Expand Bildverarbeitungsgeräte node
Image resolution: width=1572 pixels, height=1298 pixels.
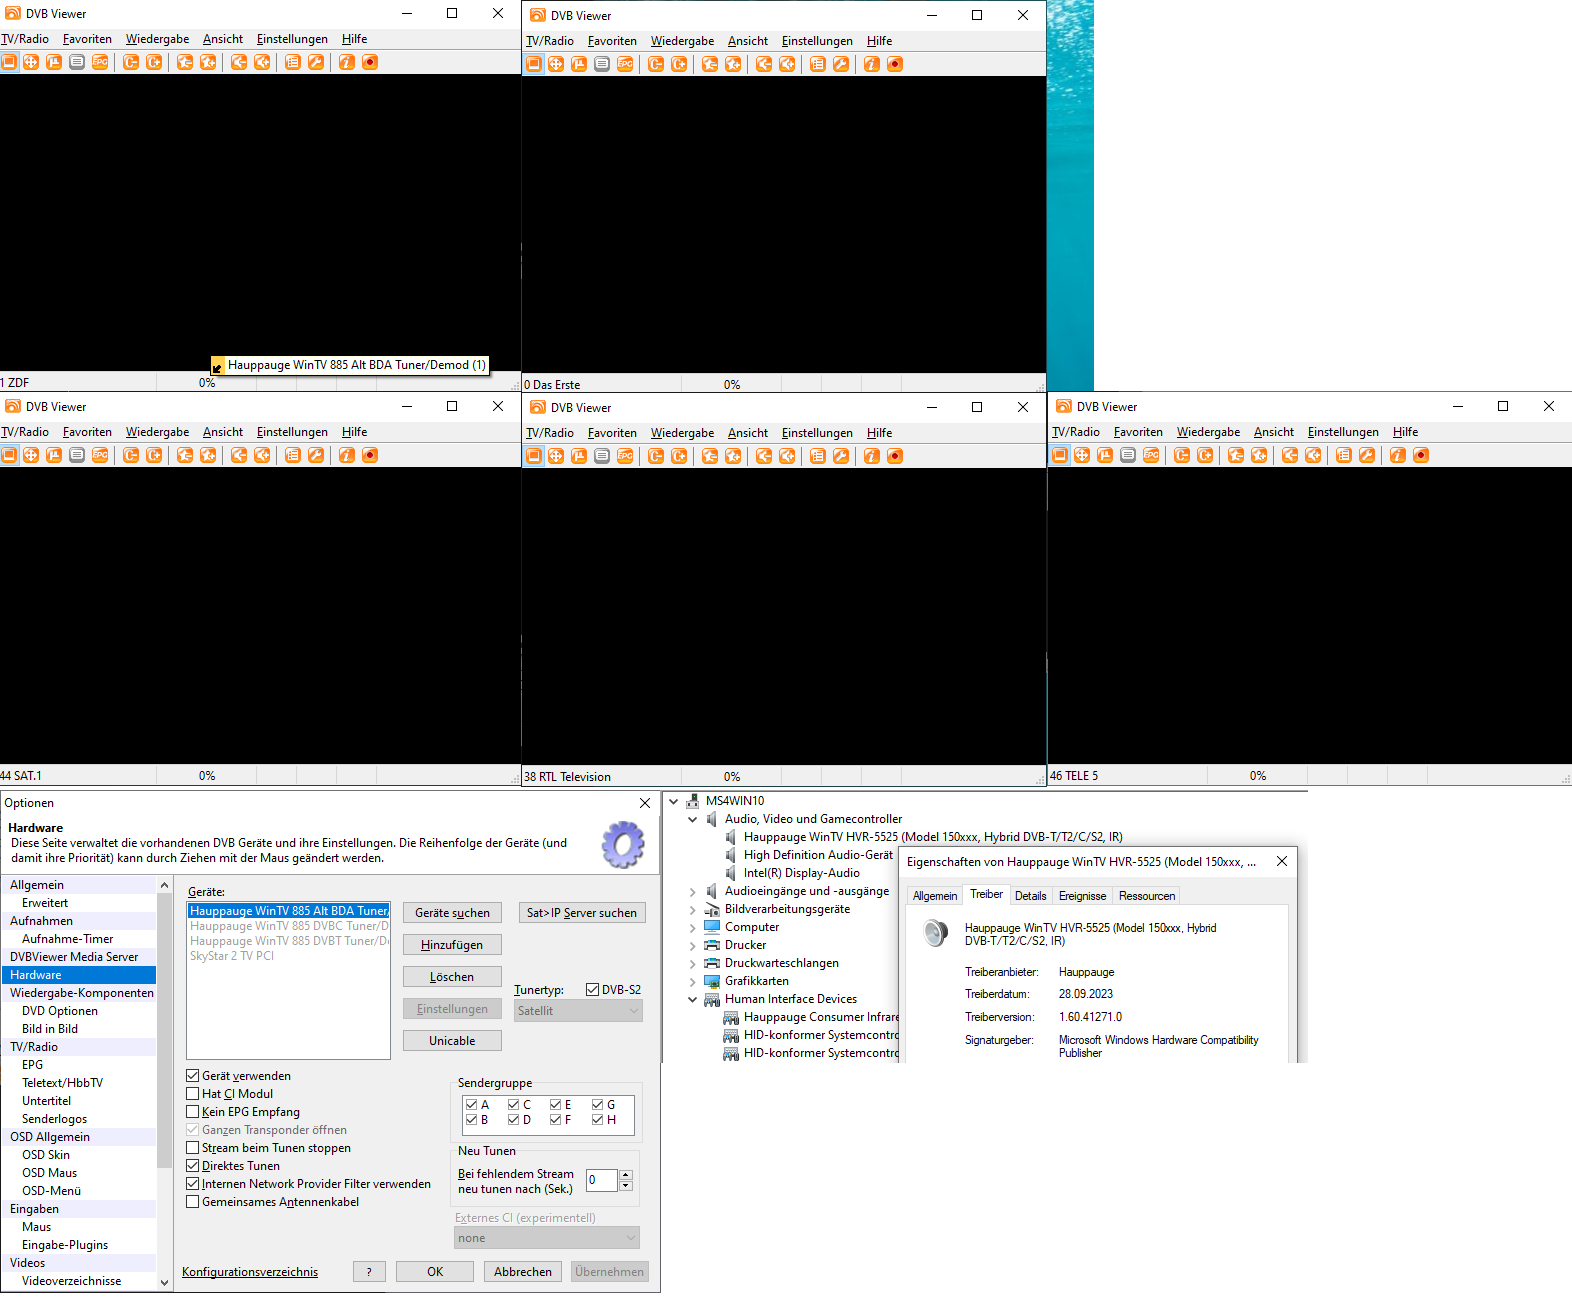click(x=692, y=909)
